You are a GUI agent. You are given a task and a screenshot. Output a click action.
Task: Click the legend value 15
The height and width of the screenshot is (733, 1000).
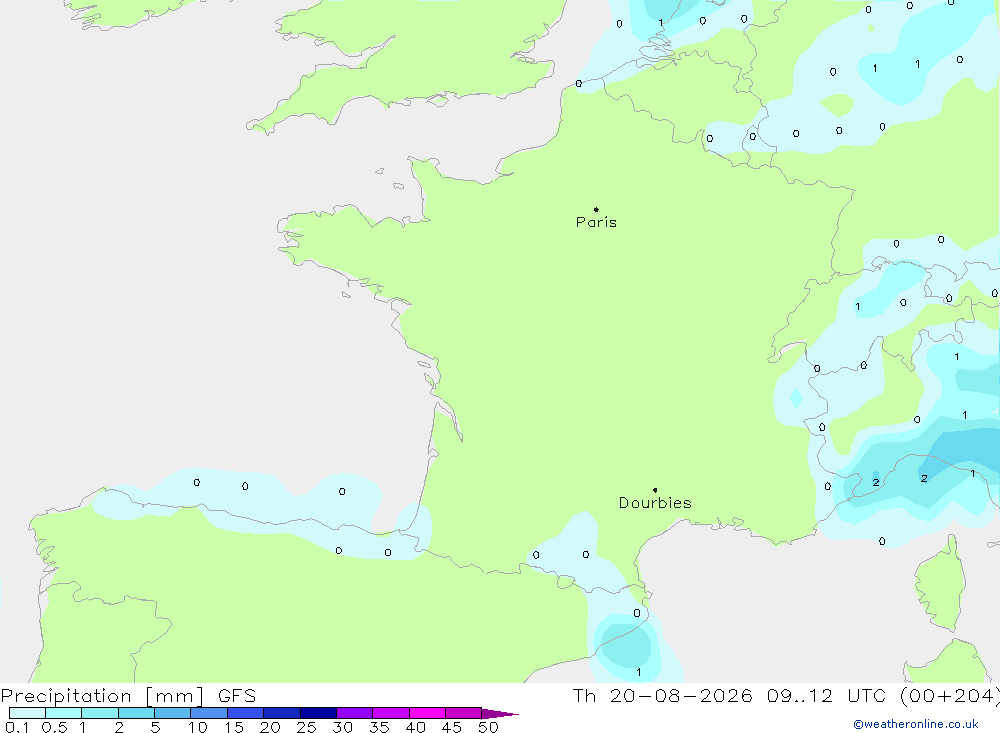coord(234,727)
